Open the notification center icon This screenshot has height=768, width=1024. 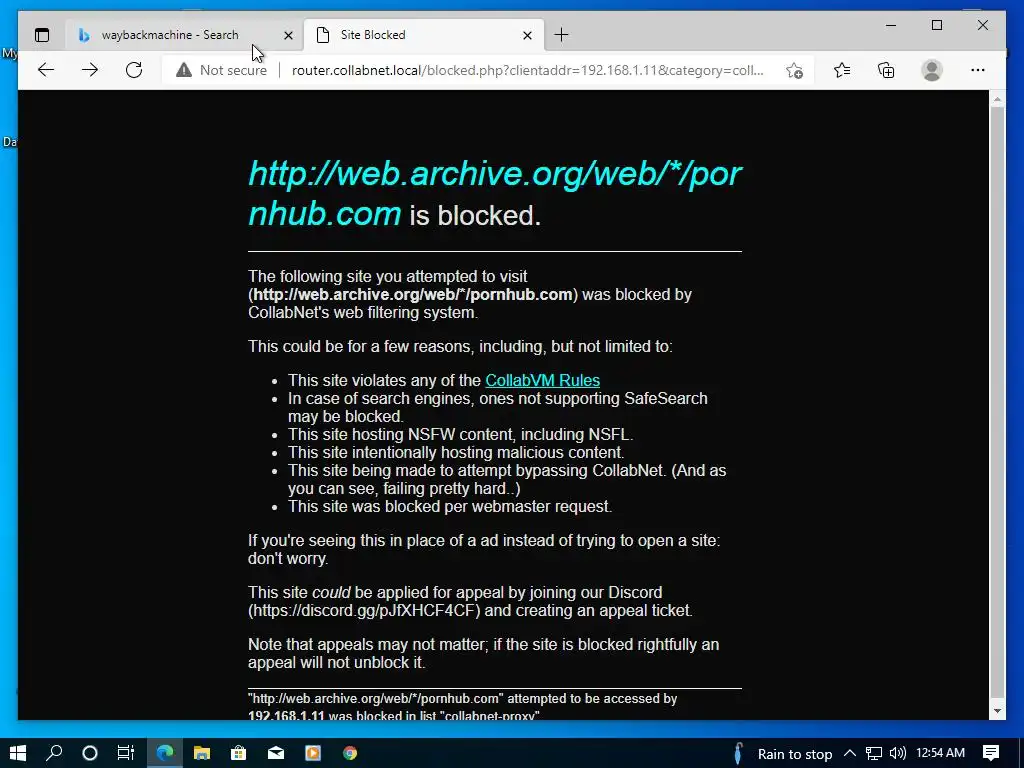coord(991,753)
